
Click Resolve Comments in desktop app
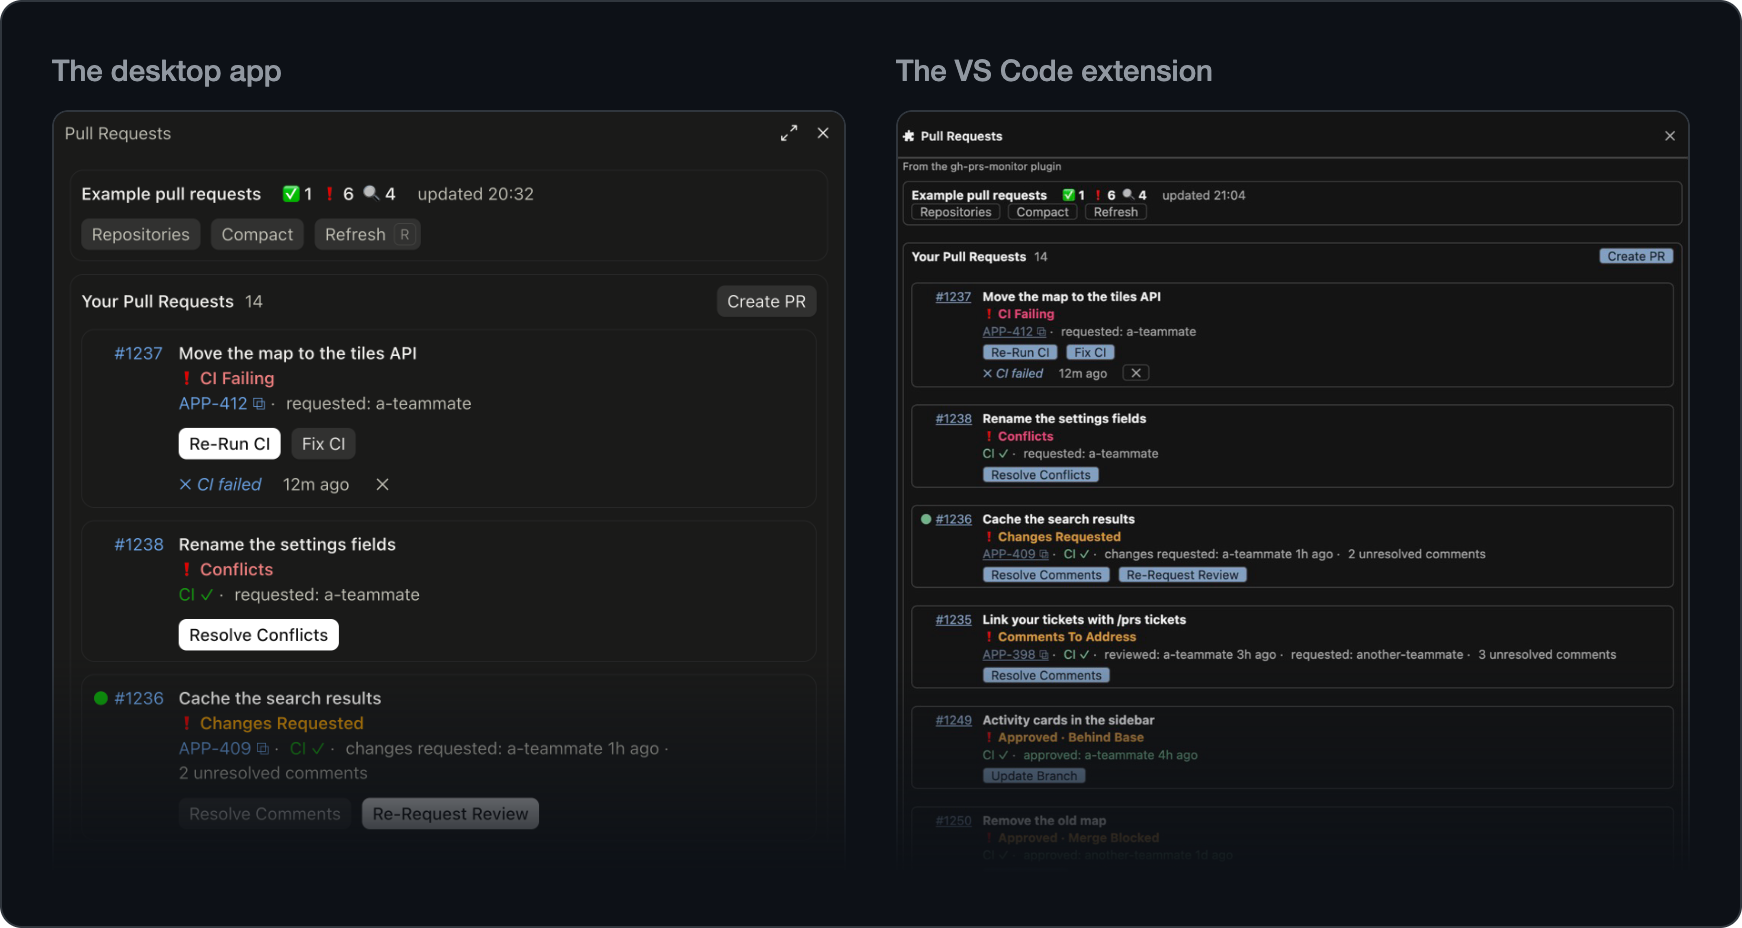[265, 814]
